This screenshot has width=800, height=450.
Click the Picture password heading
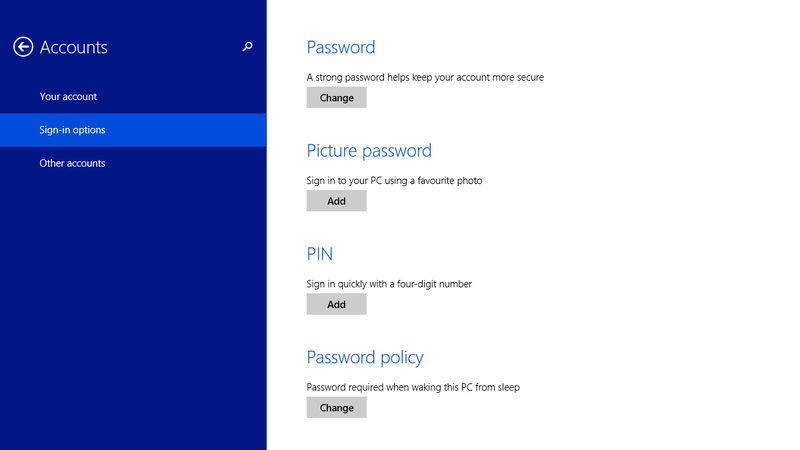point(369,151)
